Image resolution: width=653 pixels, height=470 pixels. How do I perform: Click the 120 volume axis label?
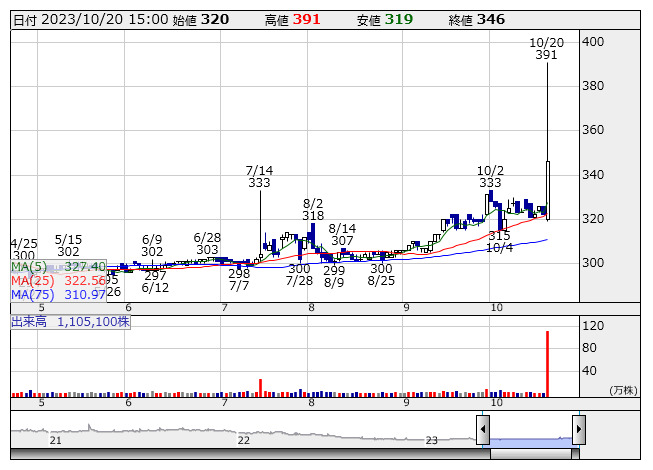pyautogui.click(x=593, y=326)
